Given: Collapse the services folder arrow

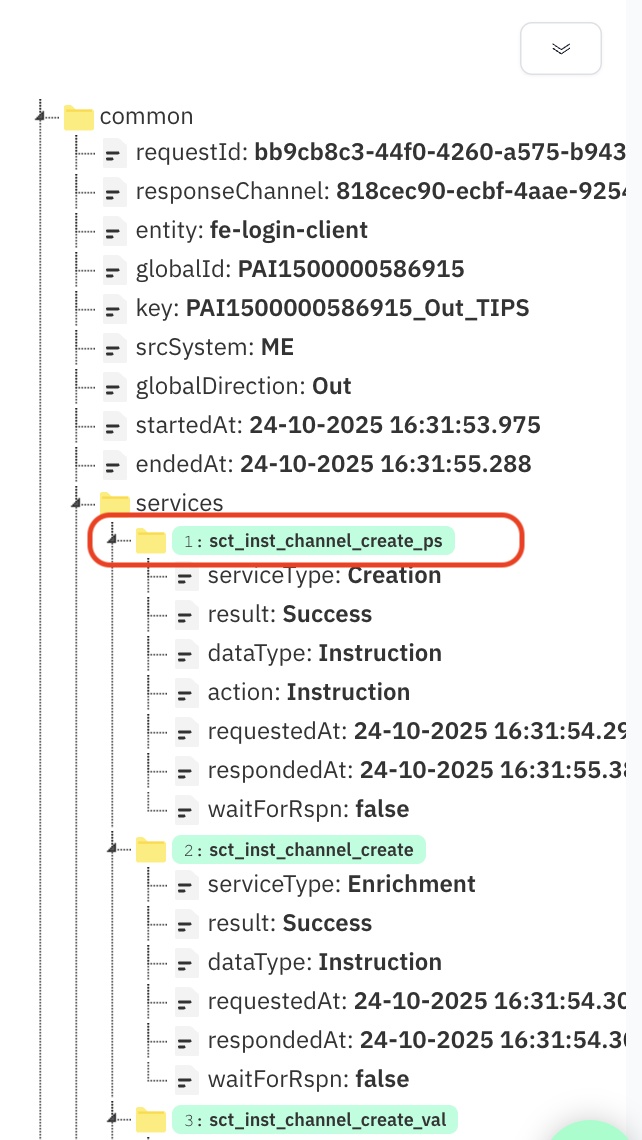Looking at the screenshot, I should point(77,502).
